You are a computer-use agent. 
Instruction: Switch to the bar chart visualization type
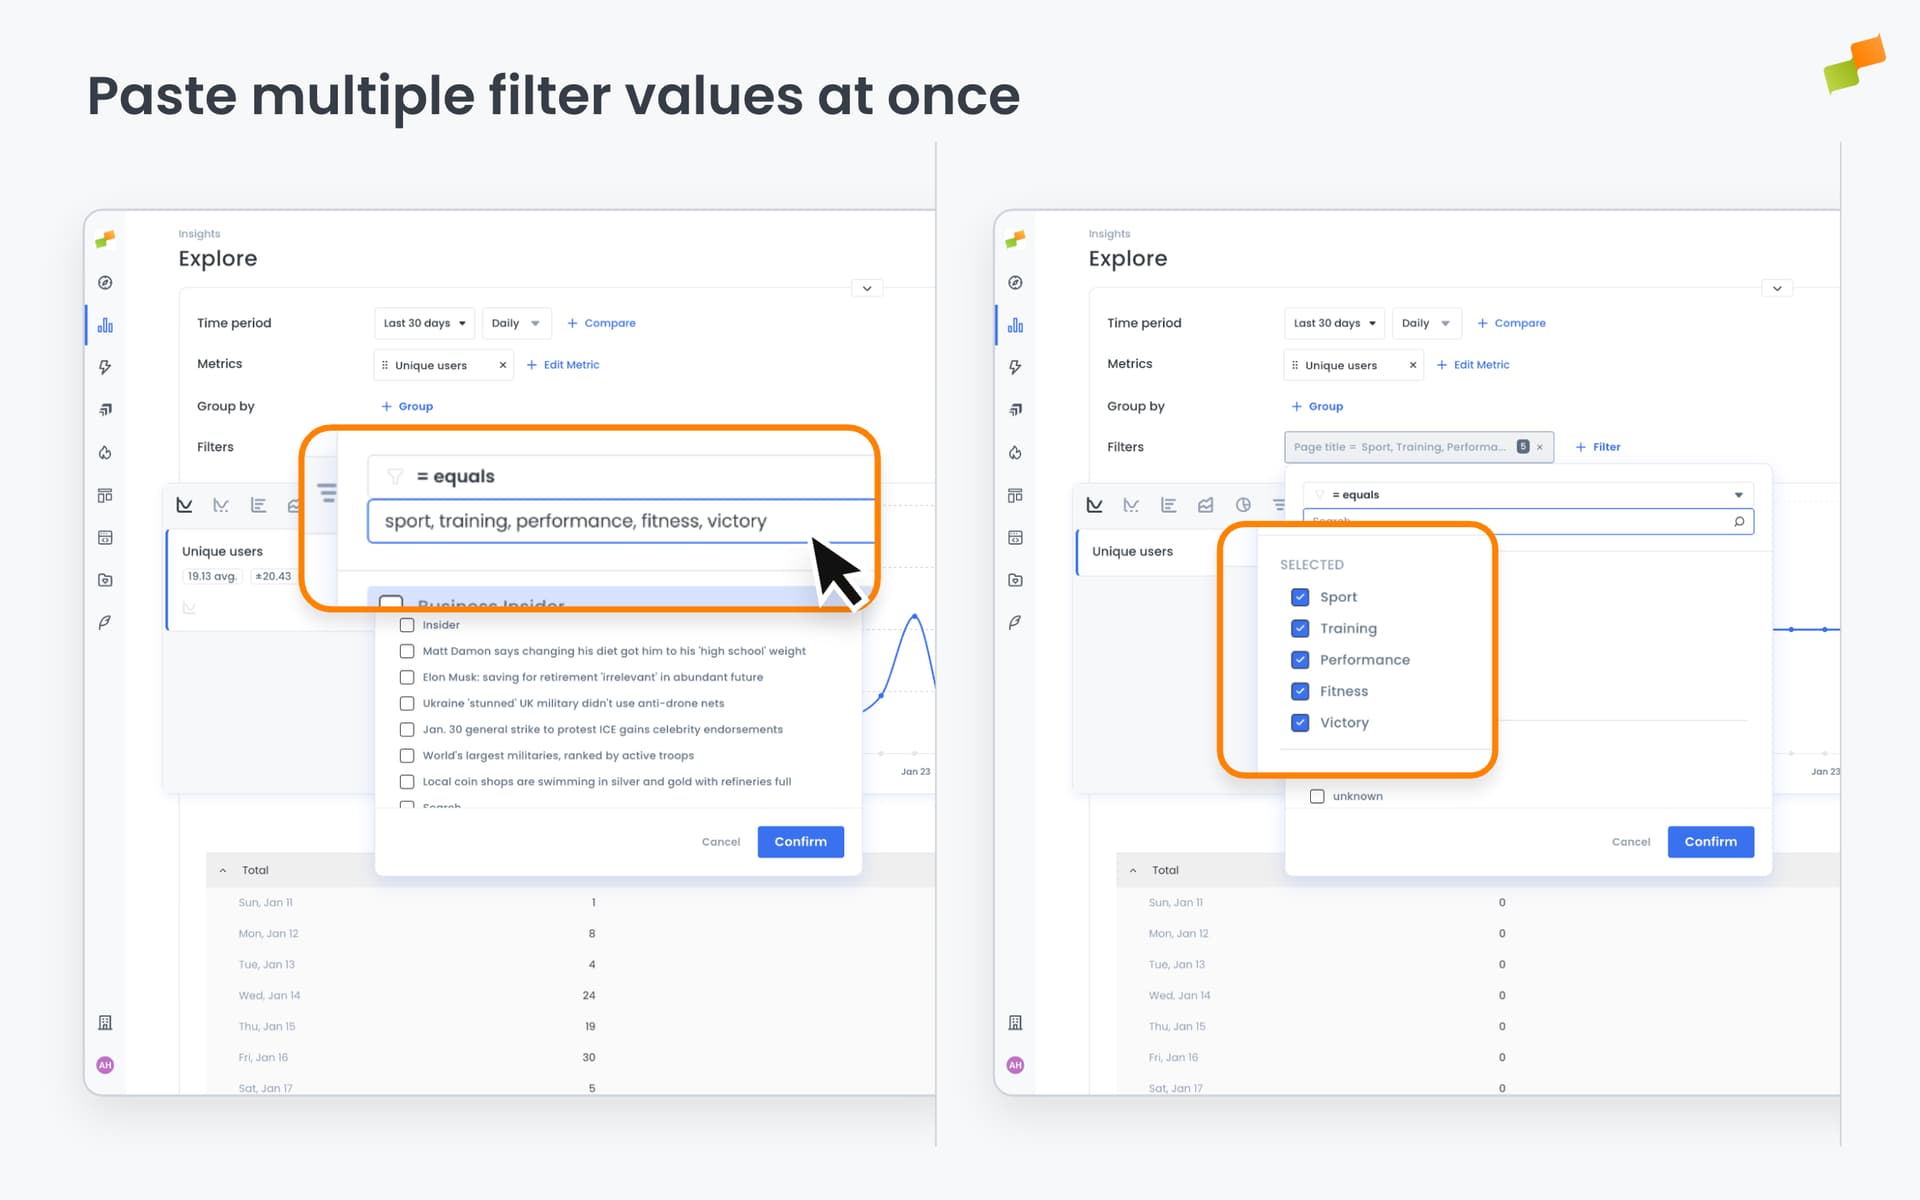pos(1168,504)
